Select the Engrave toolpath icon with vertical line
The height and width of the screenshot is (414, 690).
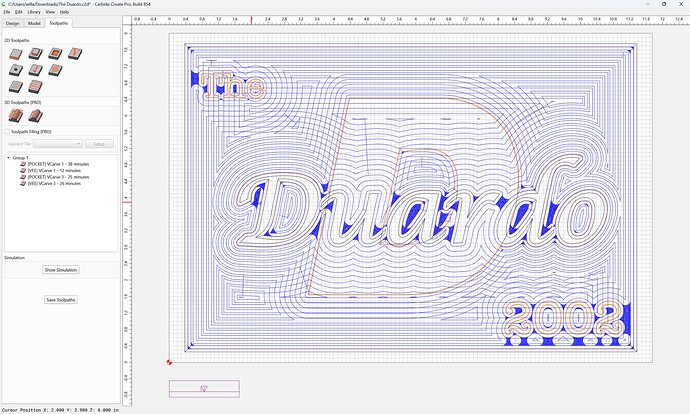point(36,70)
